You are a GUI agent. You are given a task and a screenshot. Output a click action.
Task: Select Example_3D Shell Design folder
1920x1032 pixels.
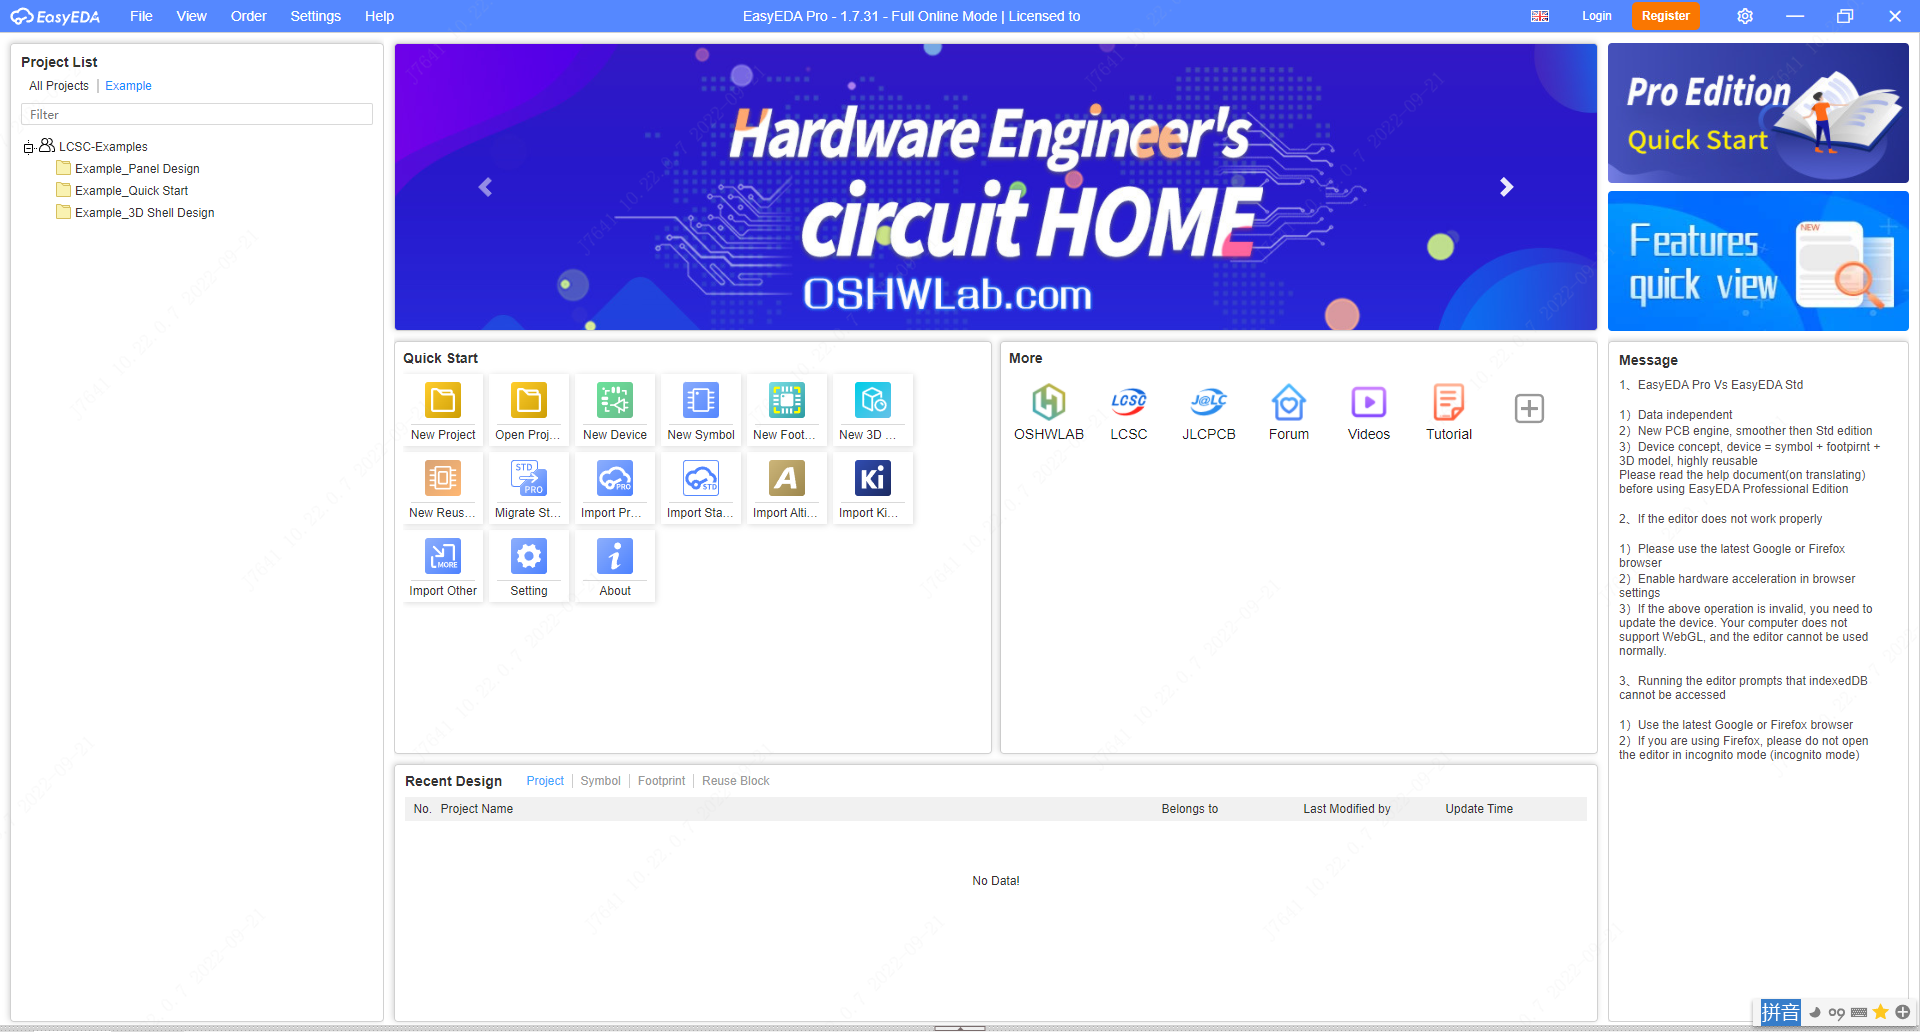tap(135, 213)
